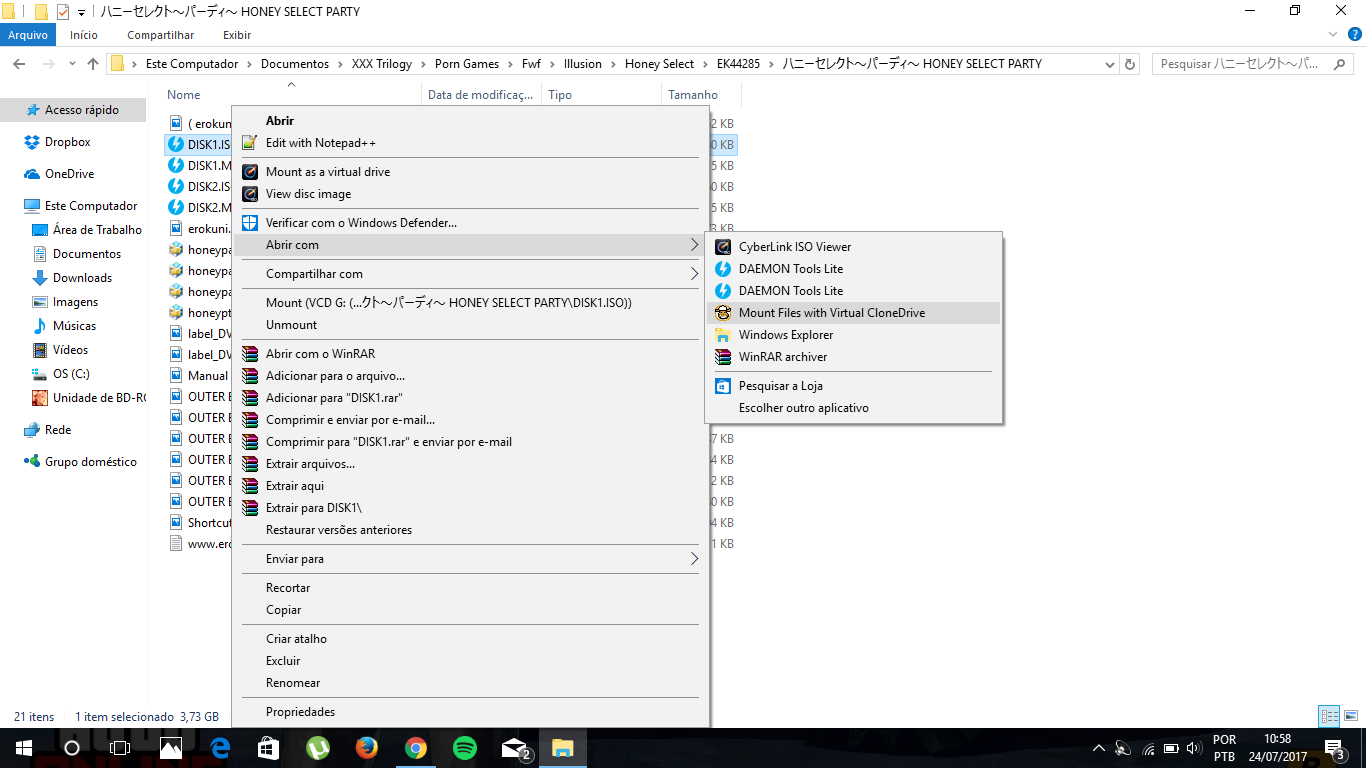
Task: Select the DISK1.ISO file icon
Action: pos(176,144)
